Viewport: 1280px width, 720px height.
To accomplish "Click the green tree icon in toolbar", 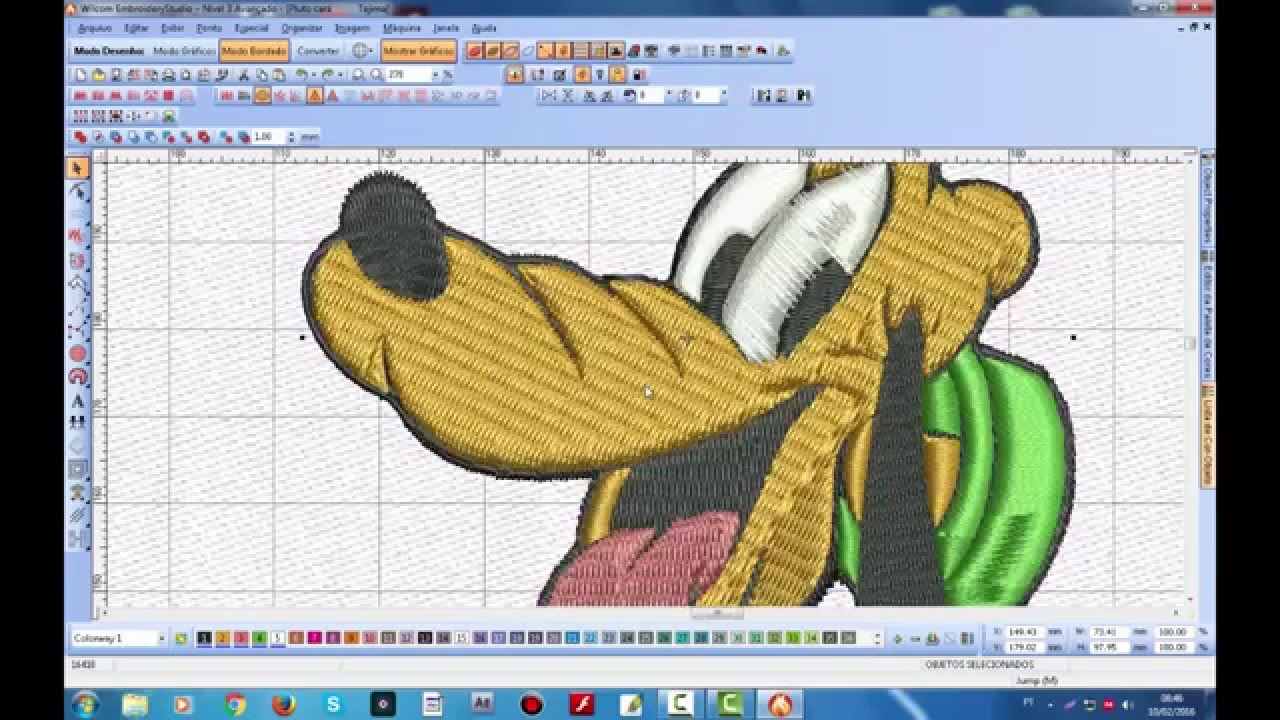I will (784, 50).
